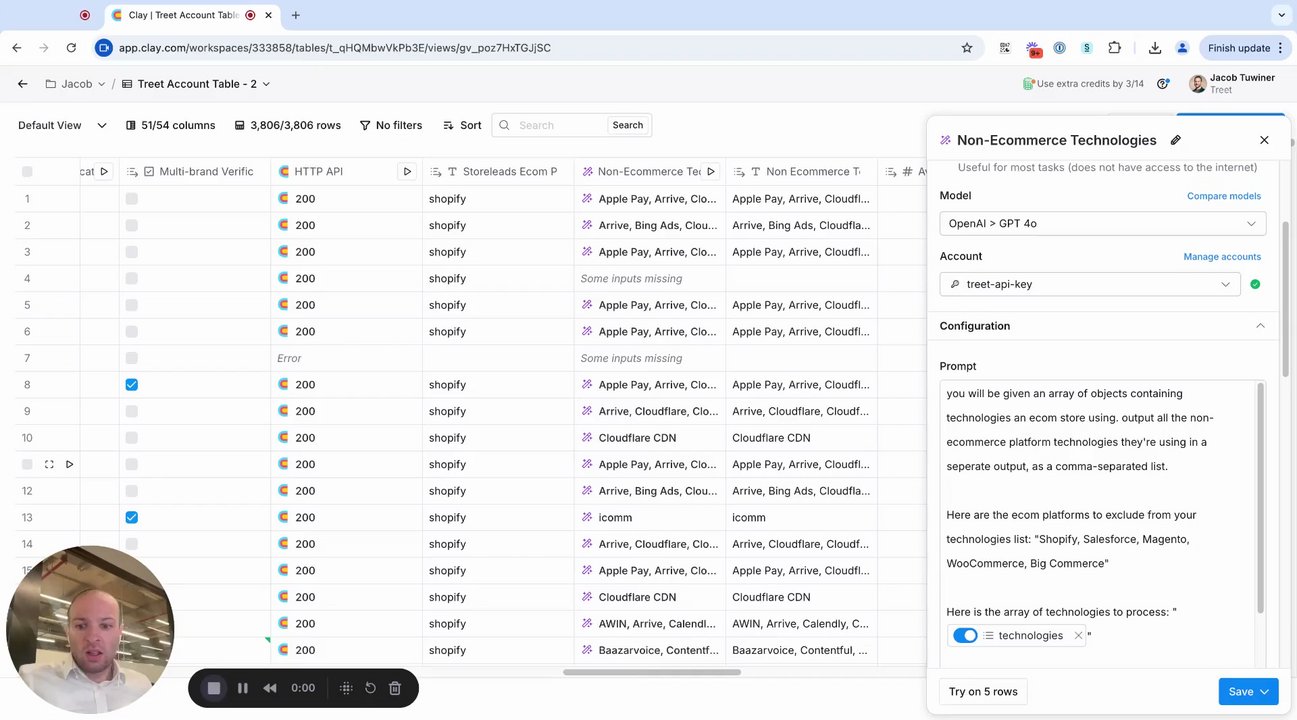Reload the browser page
This screenshot has height=720, width=1297.
coord(71,48)
